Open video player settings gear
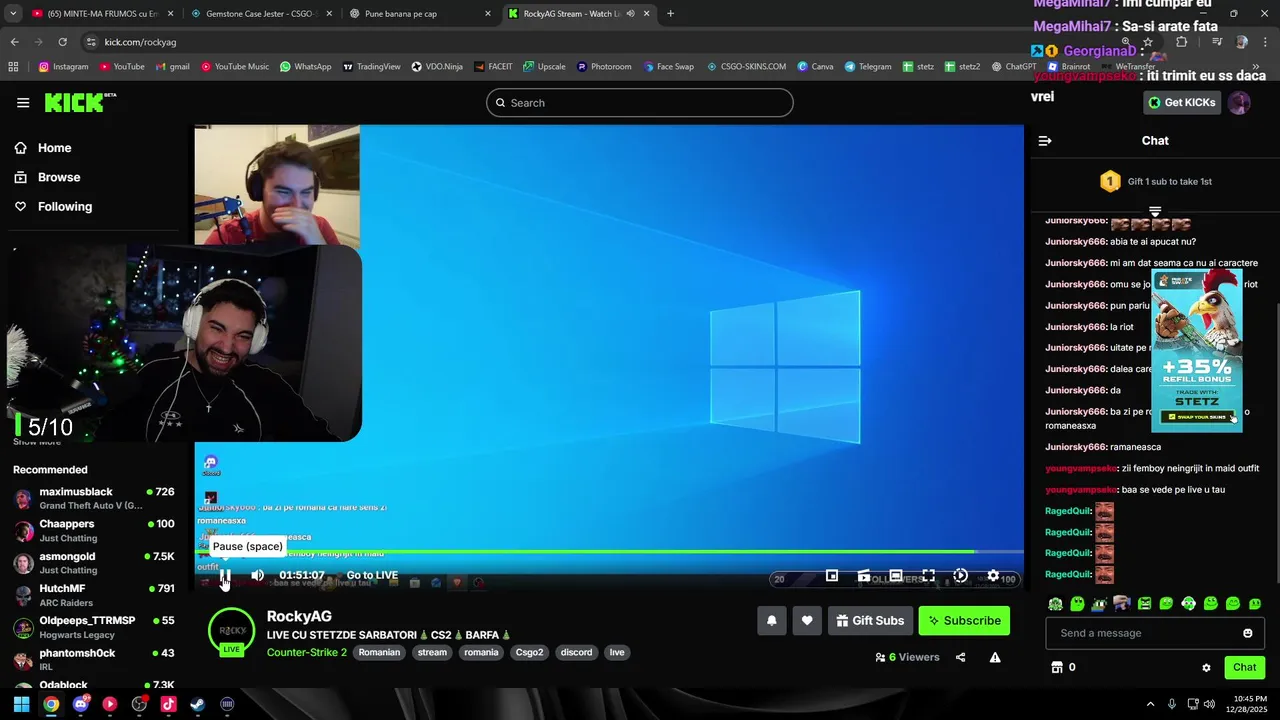Screen dimensions: 1280x720 [x=993, y=575]
